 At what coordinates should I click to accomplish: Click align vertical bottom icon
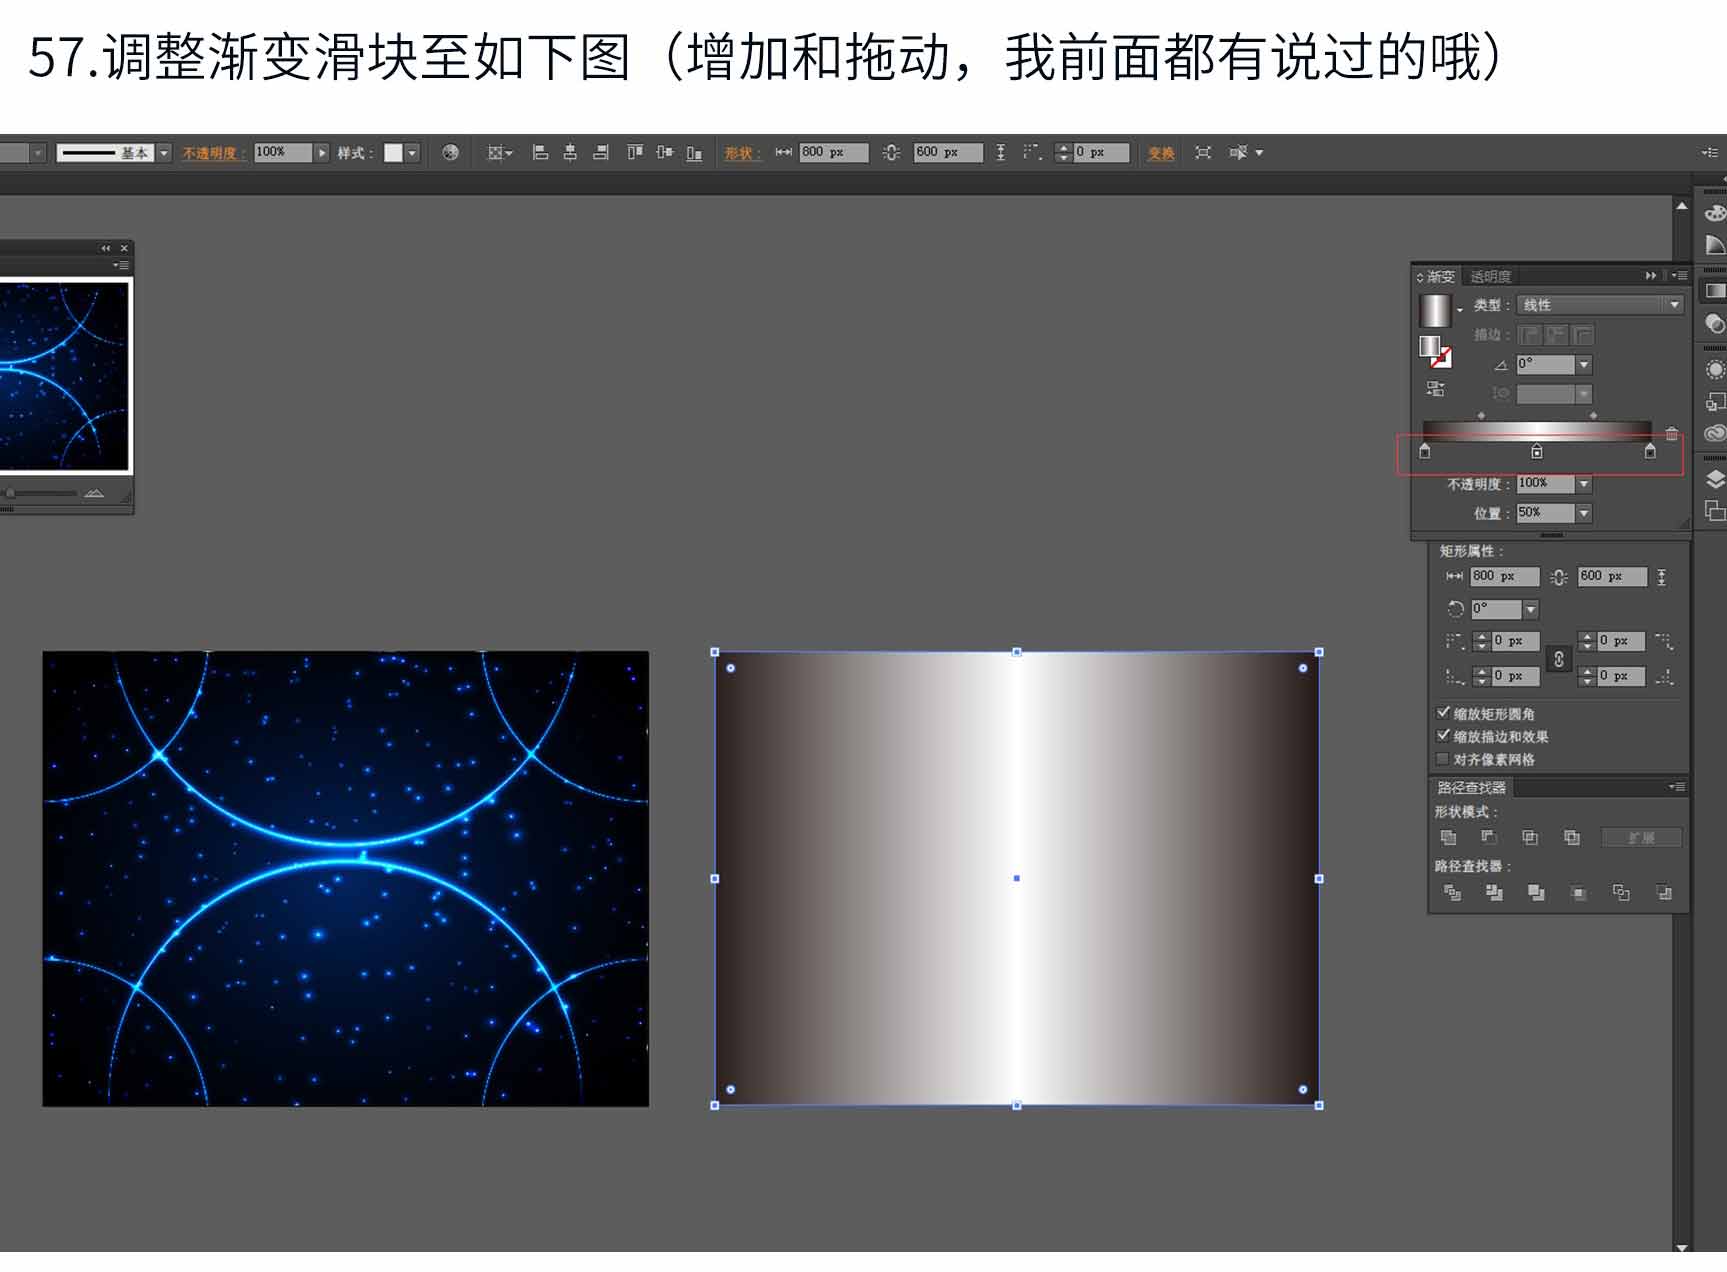[x=694, y=153]
